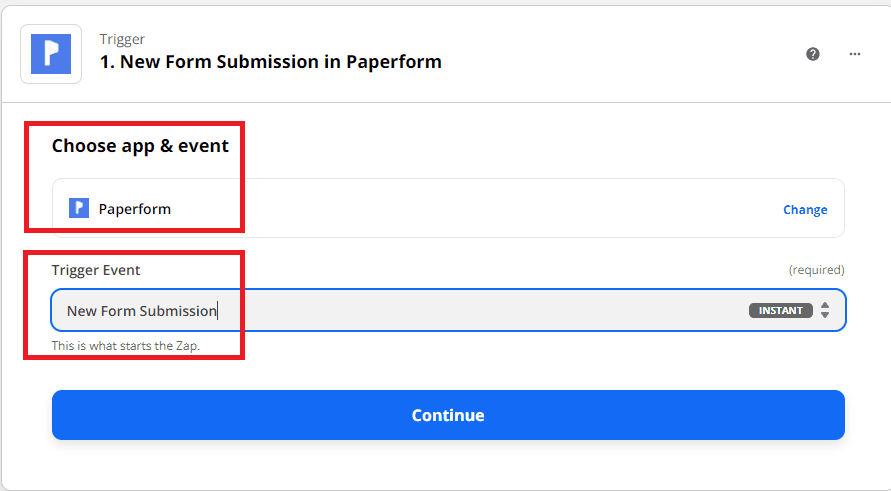This screenshot has height=491, width=891.
Task: Click the INSTANT badge in the field
Action: (x=780, y=311)
